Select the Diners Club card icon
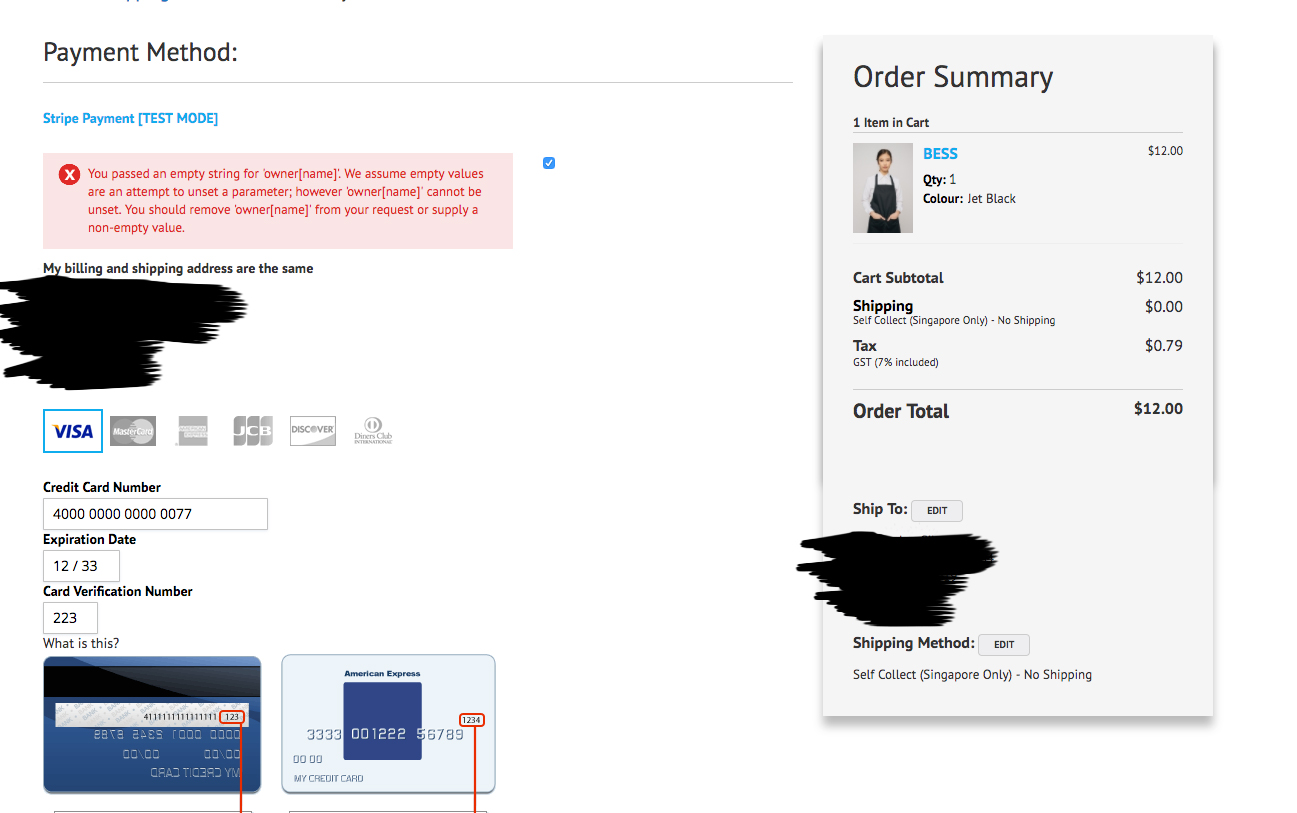Image resolution: width=1297 pixels, height=813 pixels. (x=373, y=431)
